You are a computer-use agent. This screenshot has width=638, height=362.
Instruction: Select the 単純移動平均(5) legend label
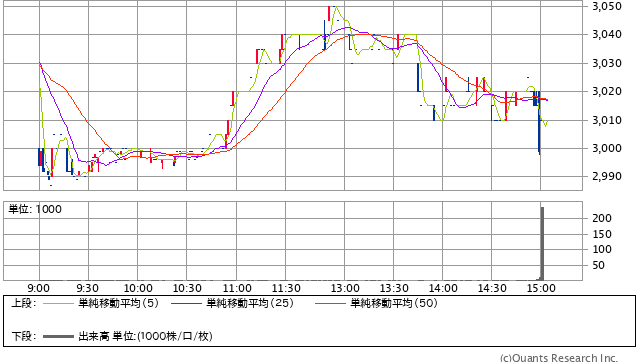[x=118, y=303]
